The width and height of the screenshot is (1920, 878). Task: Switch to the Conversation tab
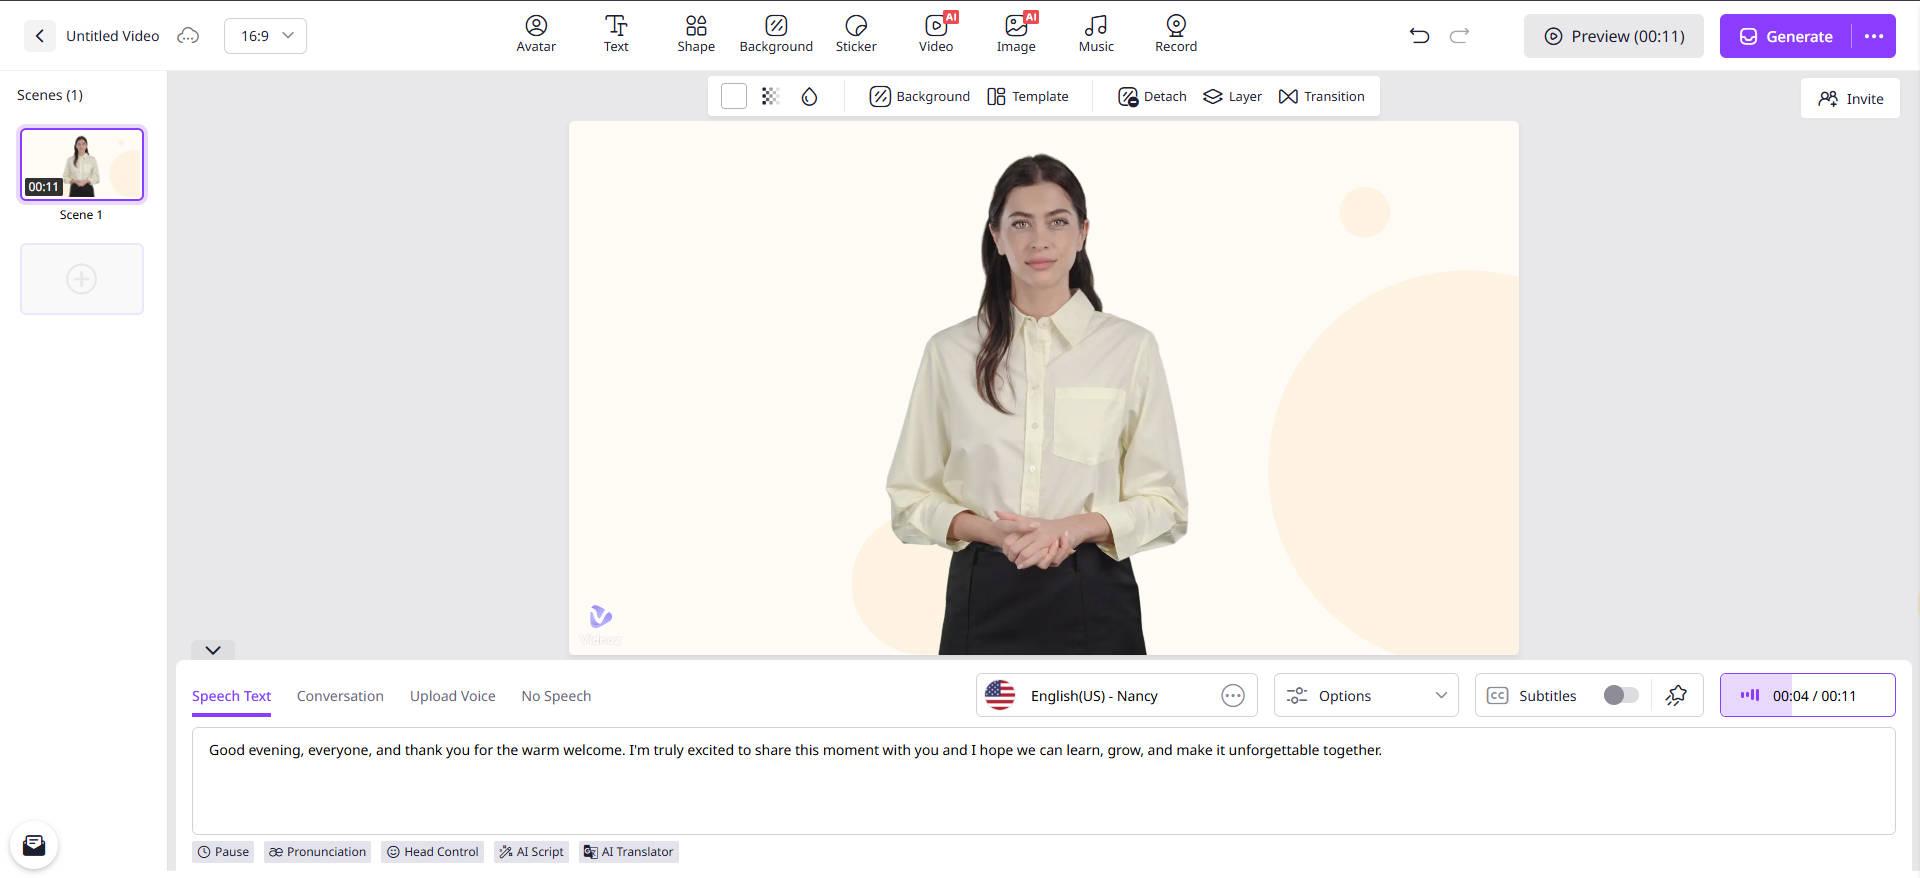(x=340, y=696)
